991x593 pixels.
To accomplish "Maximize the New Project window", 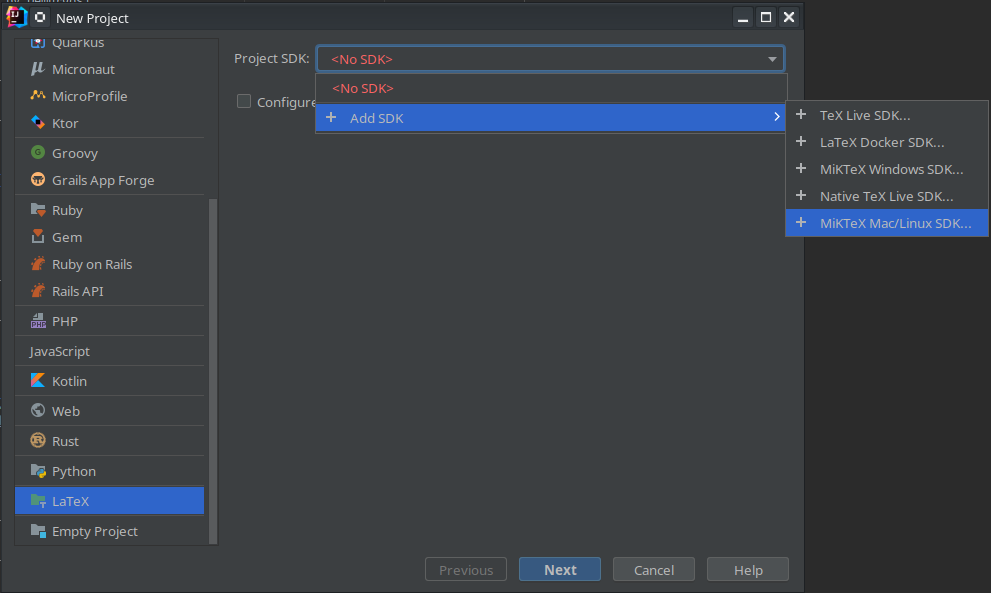I will (766, 17).
